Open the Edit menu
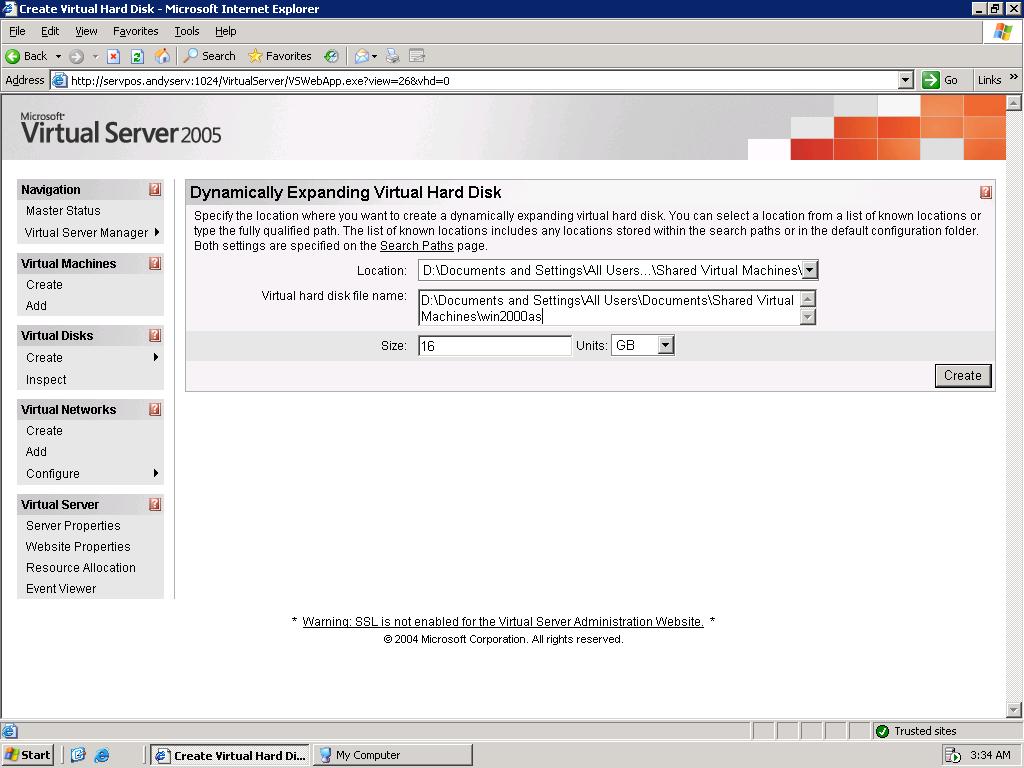The width and height of the screenshot is (1024, 768). tap(50, 31)
